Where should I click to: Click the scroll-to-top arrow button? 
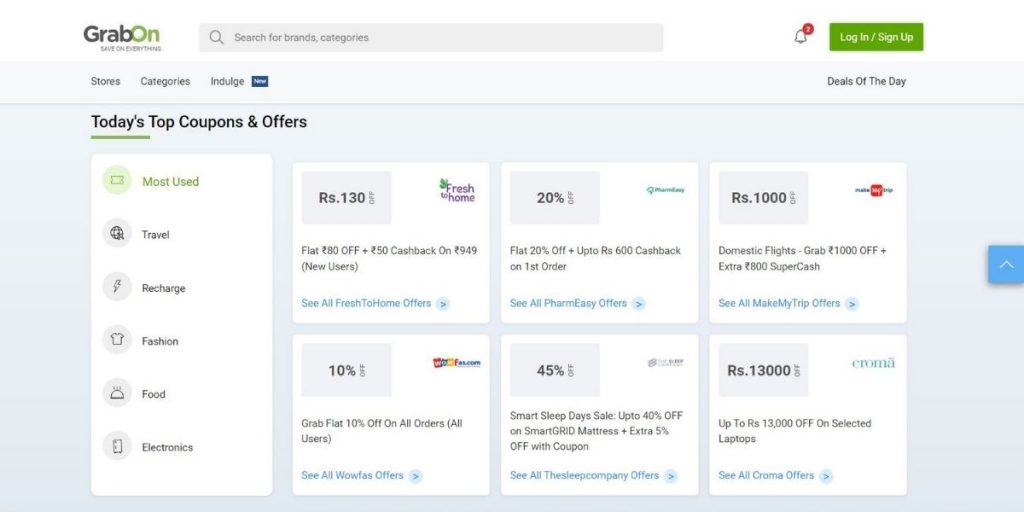click(x=1006, y=264)
